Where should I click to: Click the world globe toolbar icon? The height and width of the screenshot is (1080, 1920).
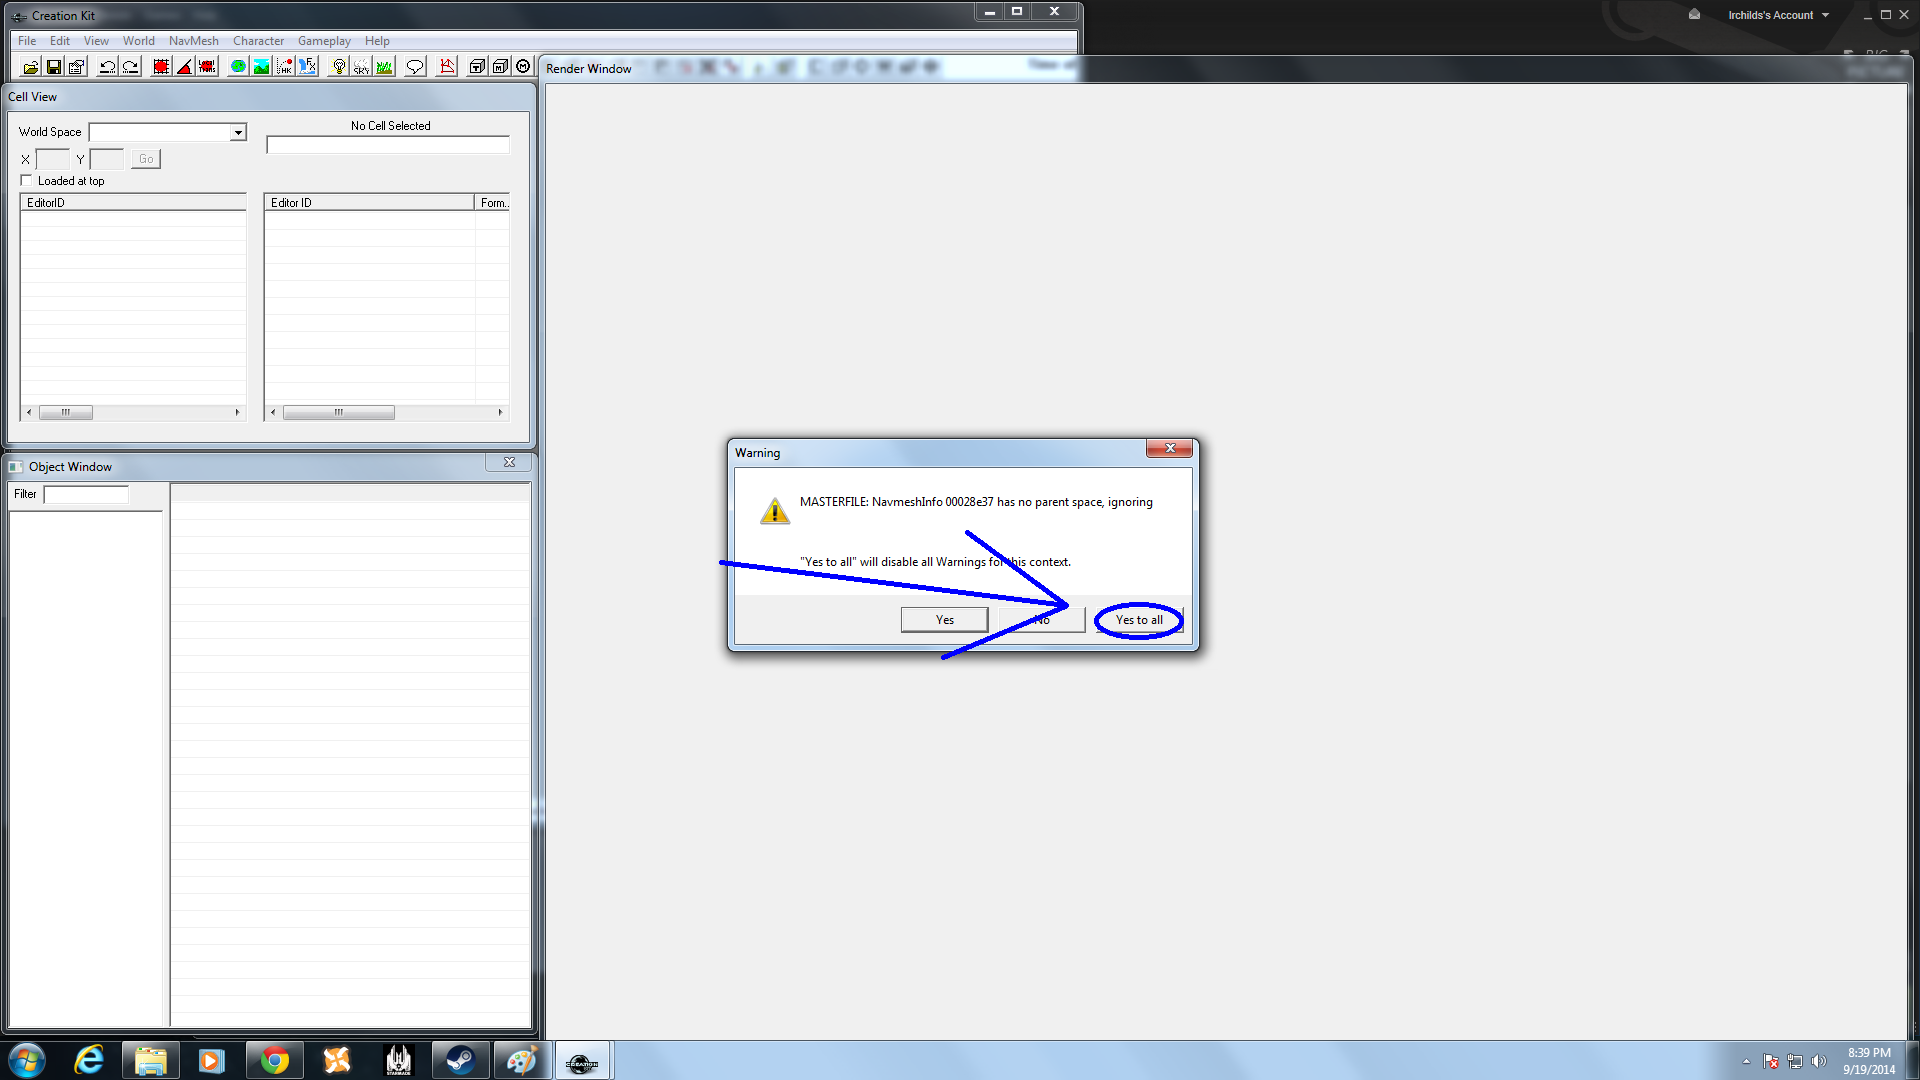(238, 67)
